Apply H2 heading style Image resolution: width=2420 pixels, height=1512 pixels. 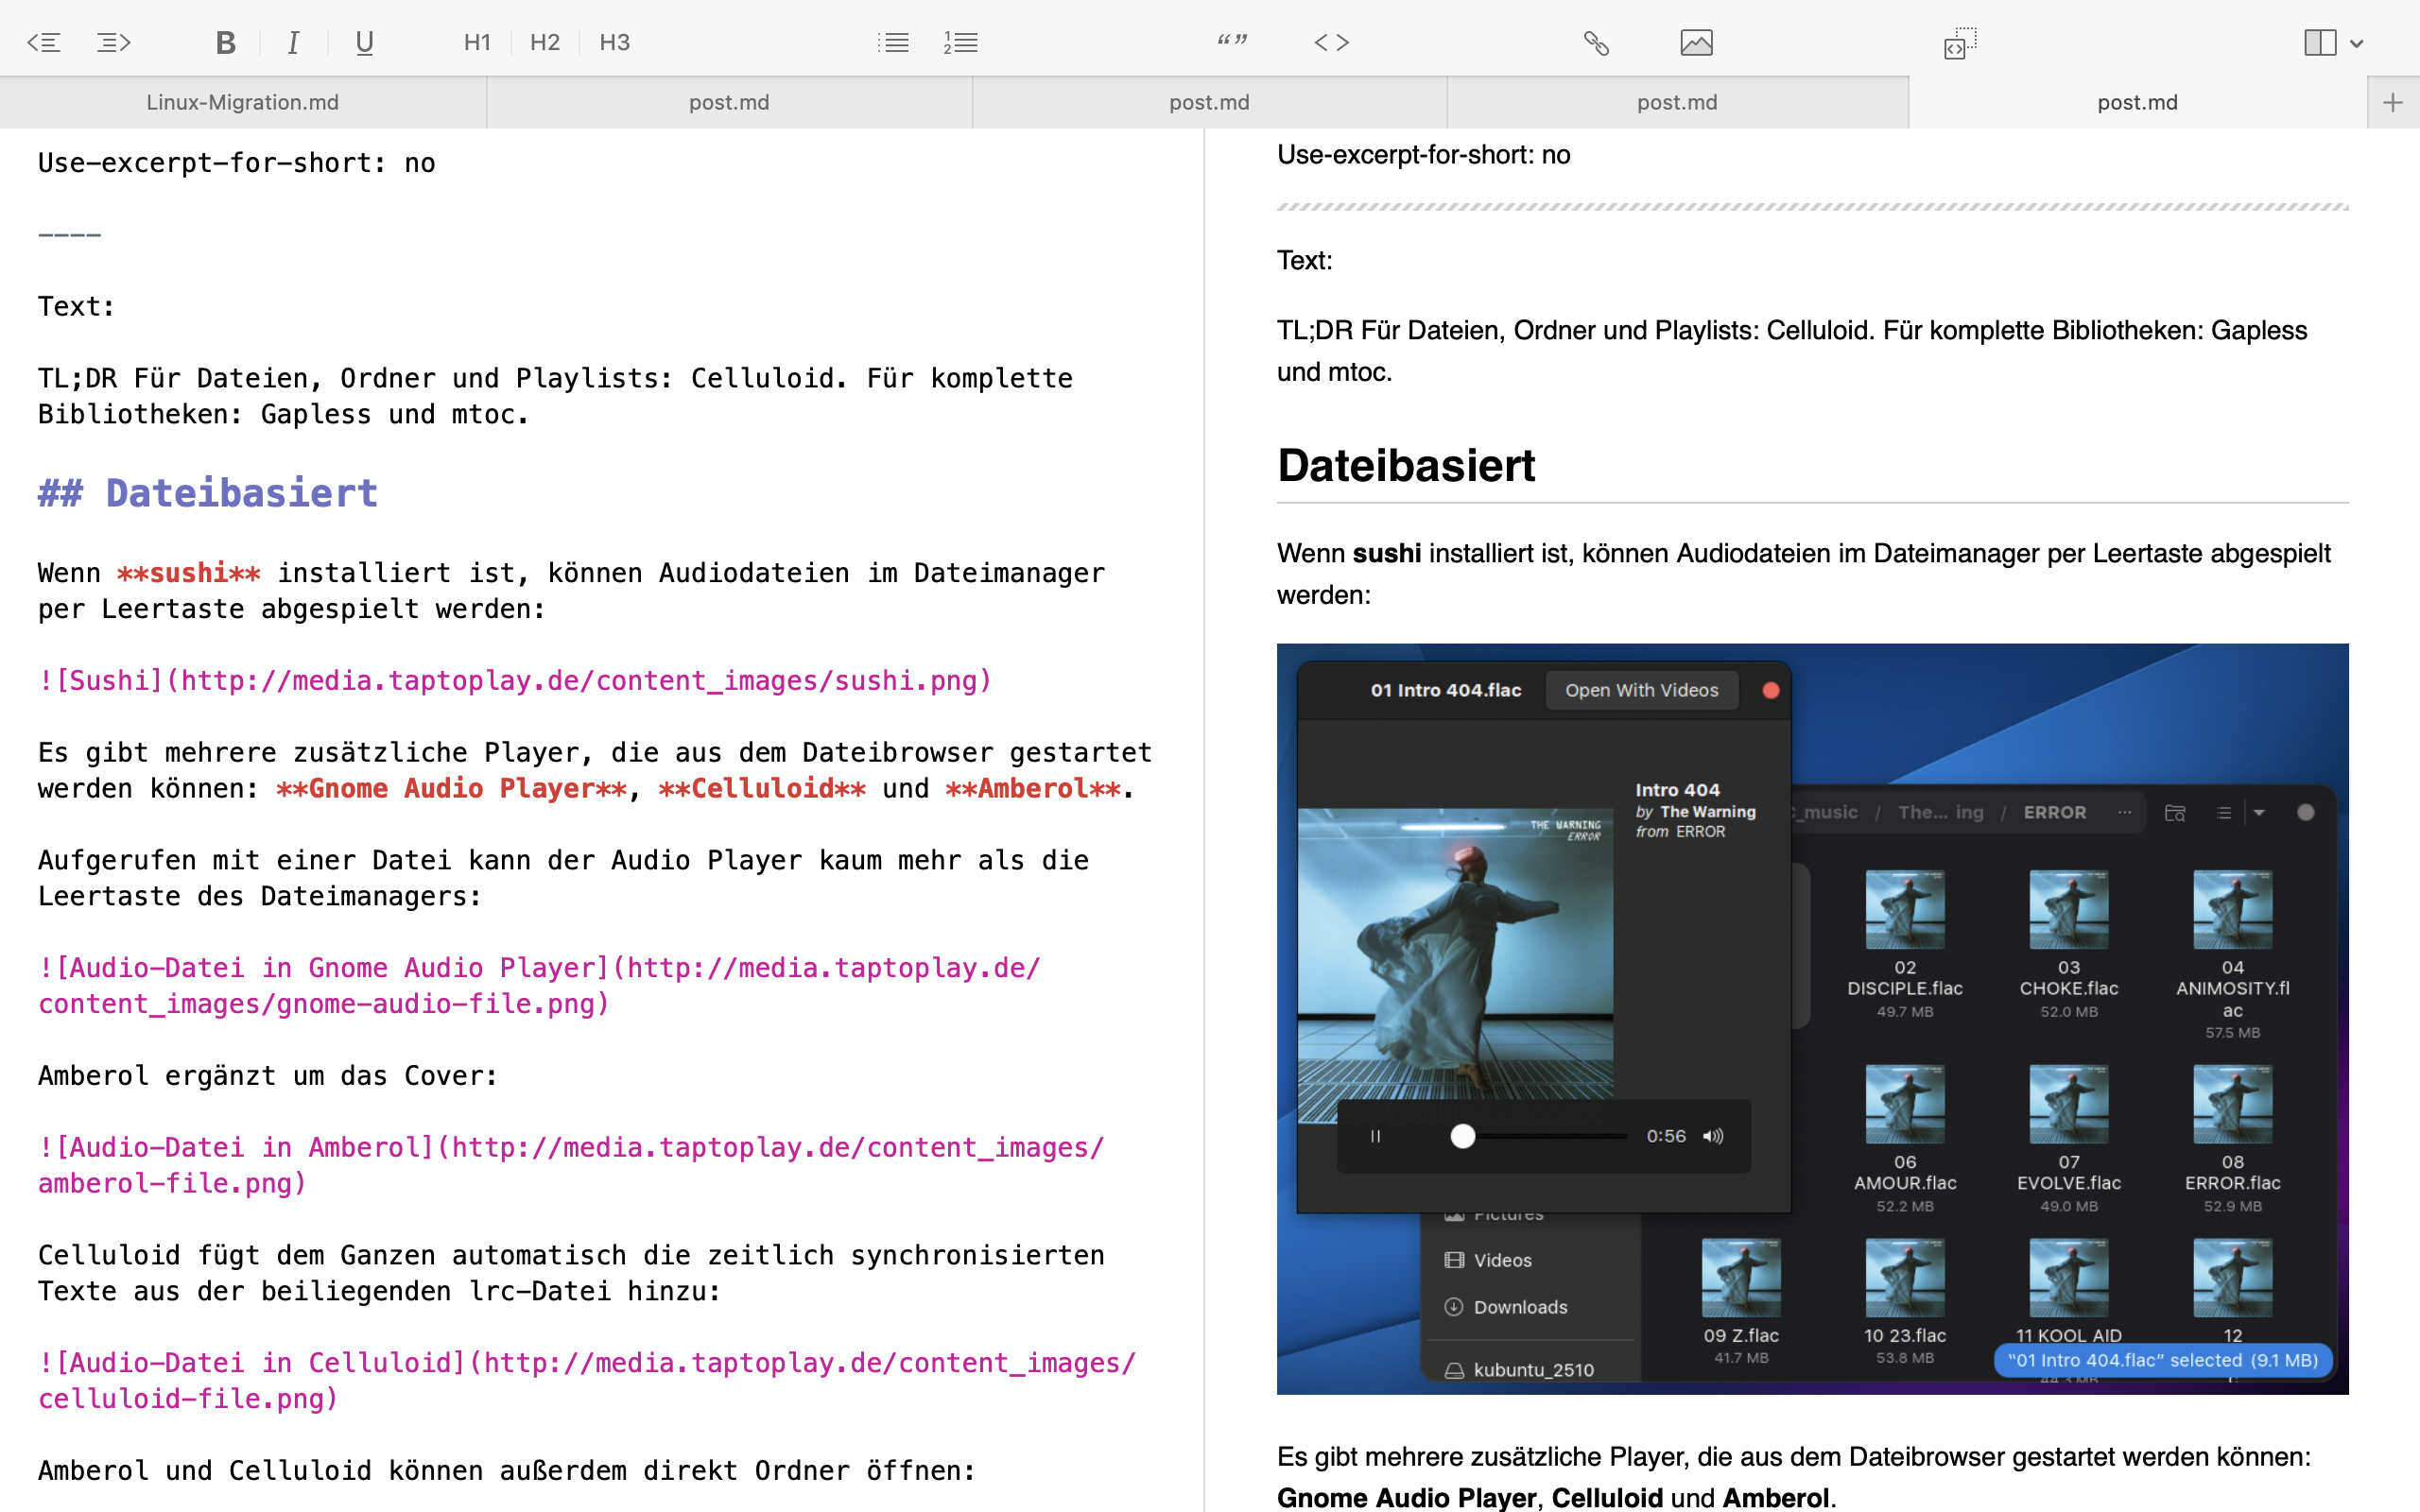click(x=545, y=42)
